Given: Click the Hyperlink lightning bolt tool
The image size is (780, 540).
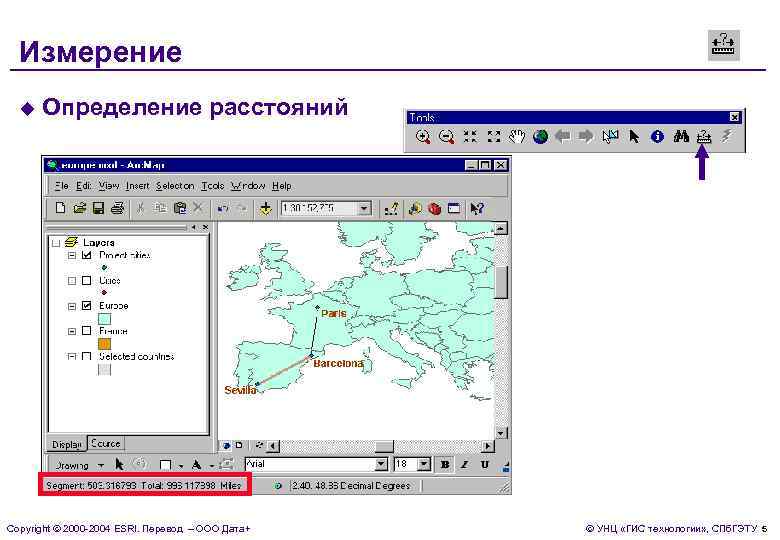Looking at the screenshot, I should [x=727, y=136].
